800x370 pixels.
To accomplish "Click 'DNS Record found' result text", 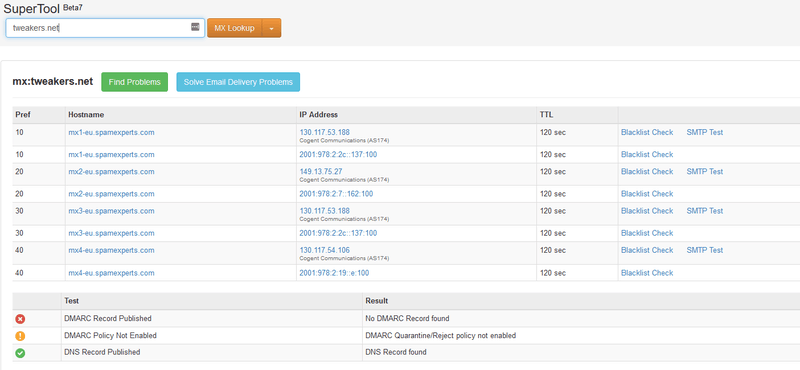I will pyautogui.click(x=396, y=352).
